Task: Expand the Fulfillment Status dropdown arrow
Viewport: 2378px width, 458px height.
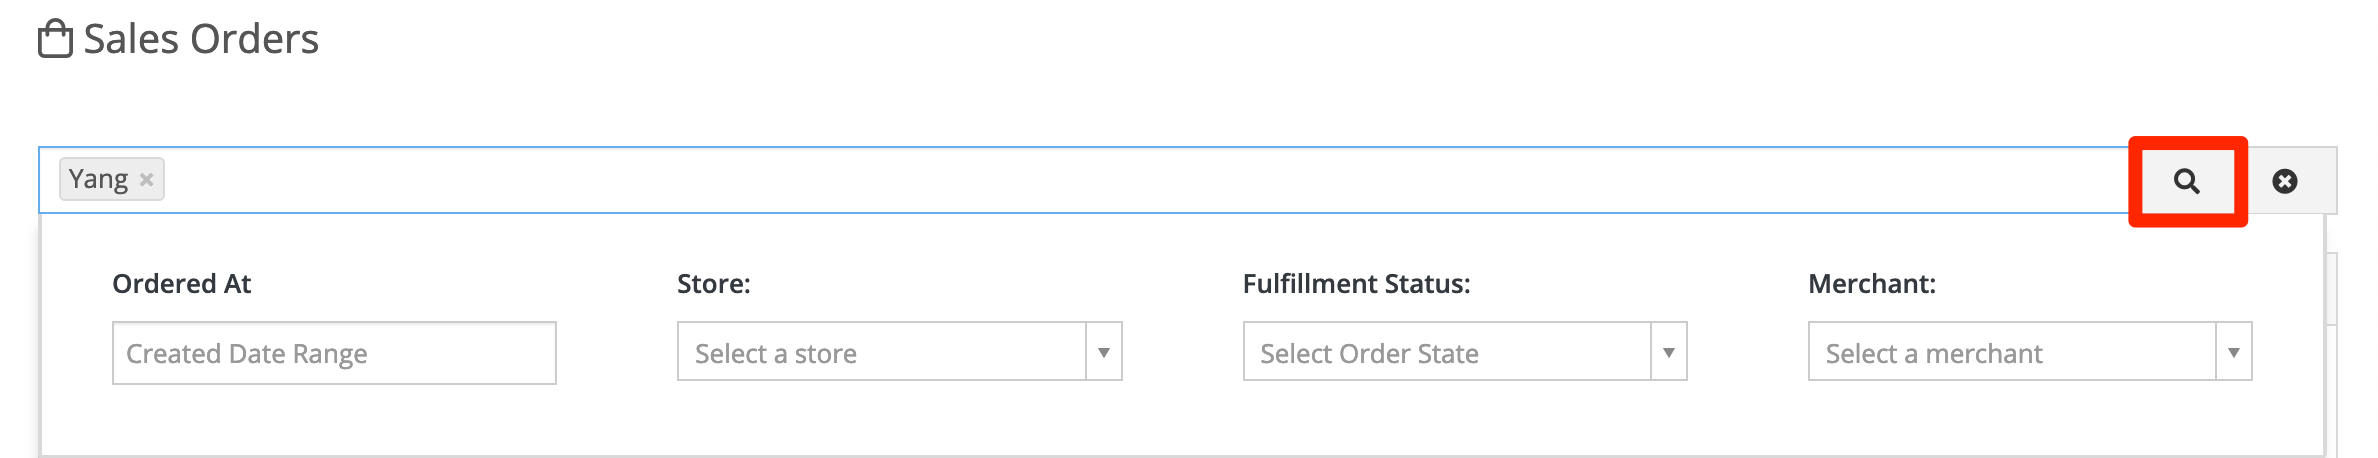Action: [1669, 352]
